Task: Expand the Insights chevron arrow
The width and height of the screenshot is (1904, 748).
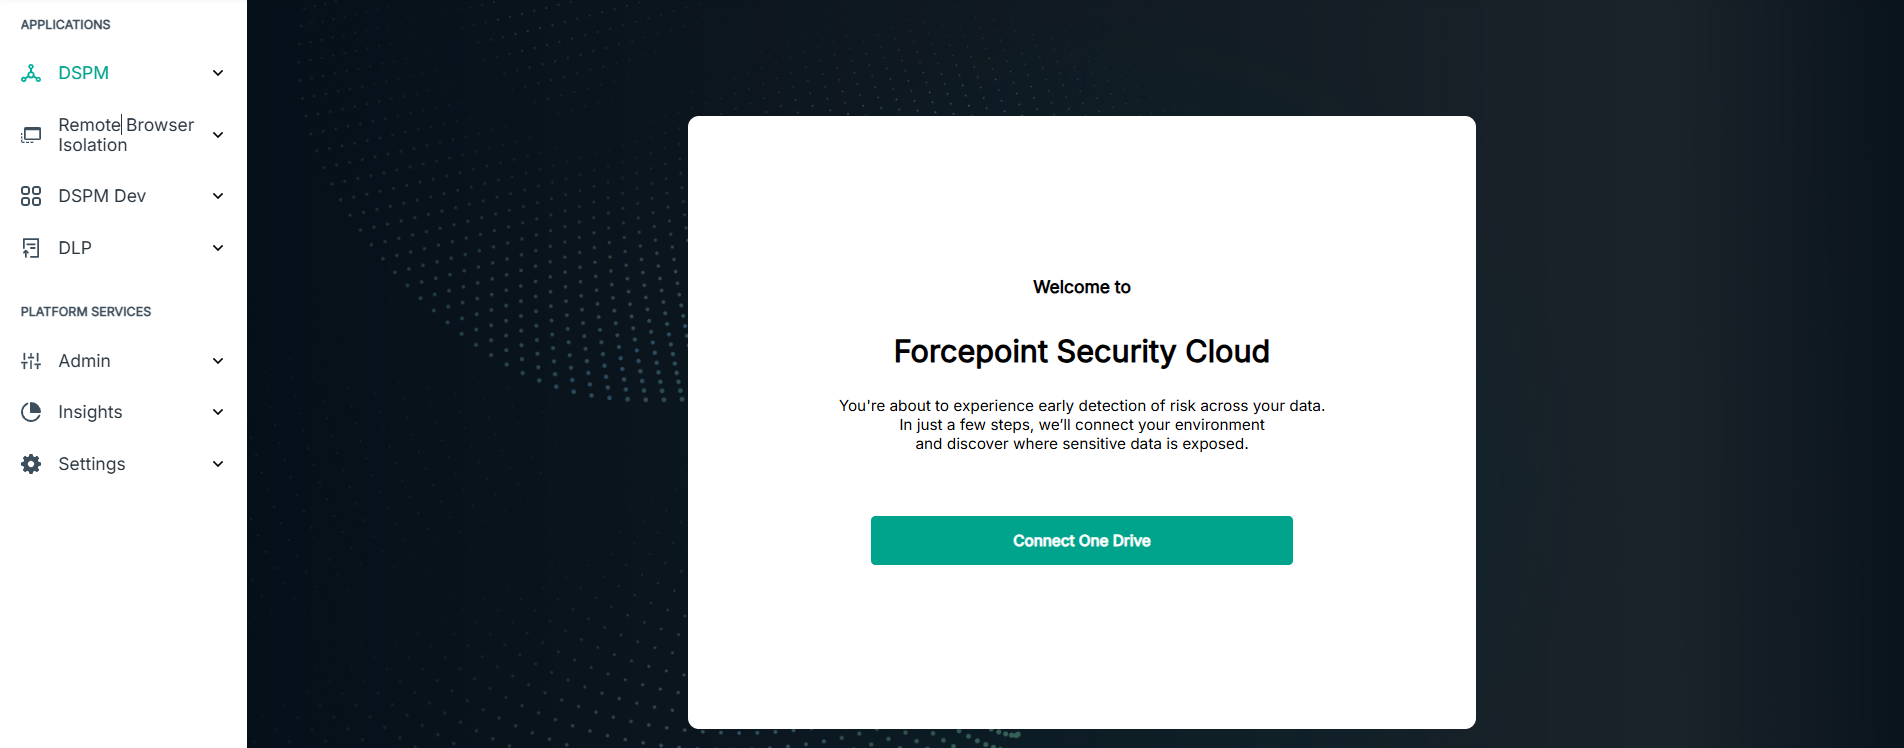Action: [x=218, y=412]
